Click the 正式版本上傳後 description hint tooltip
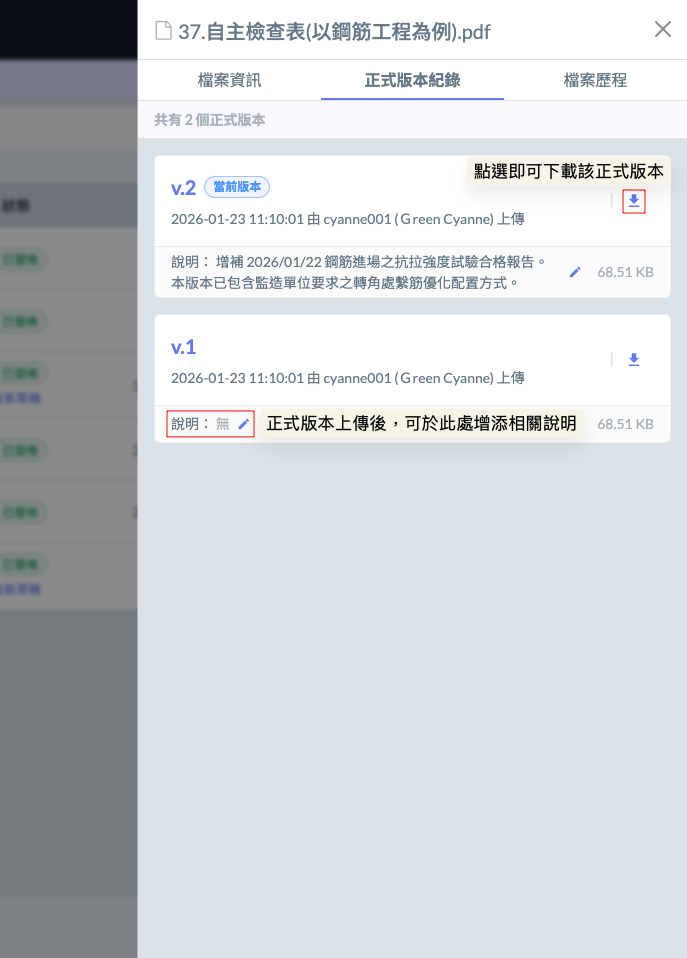The image size is (687, 958). click(x=421, y=424)
